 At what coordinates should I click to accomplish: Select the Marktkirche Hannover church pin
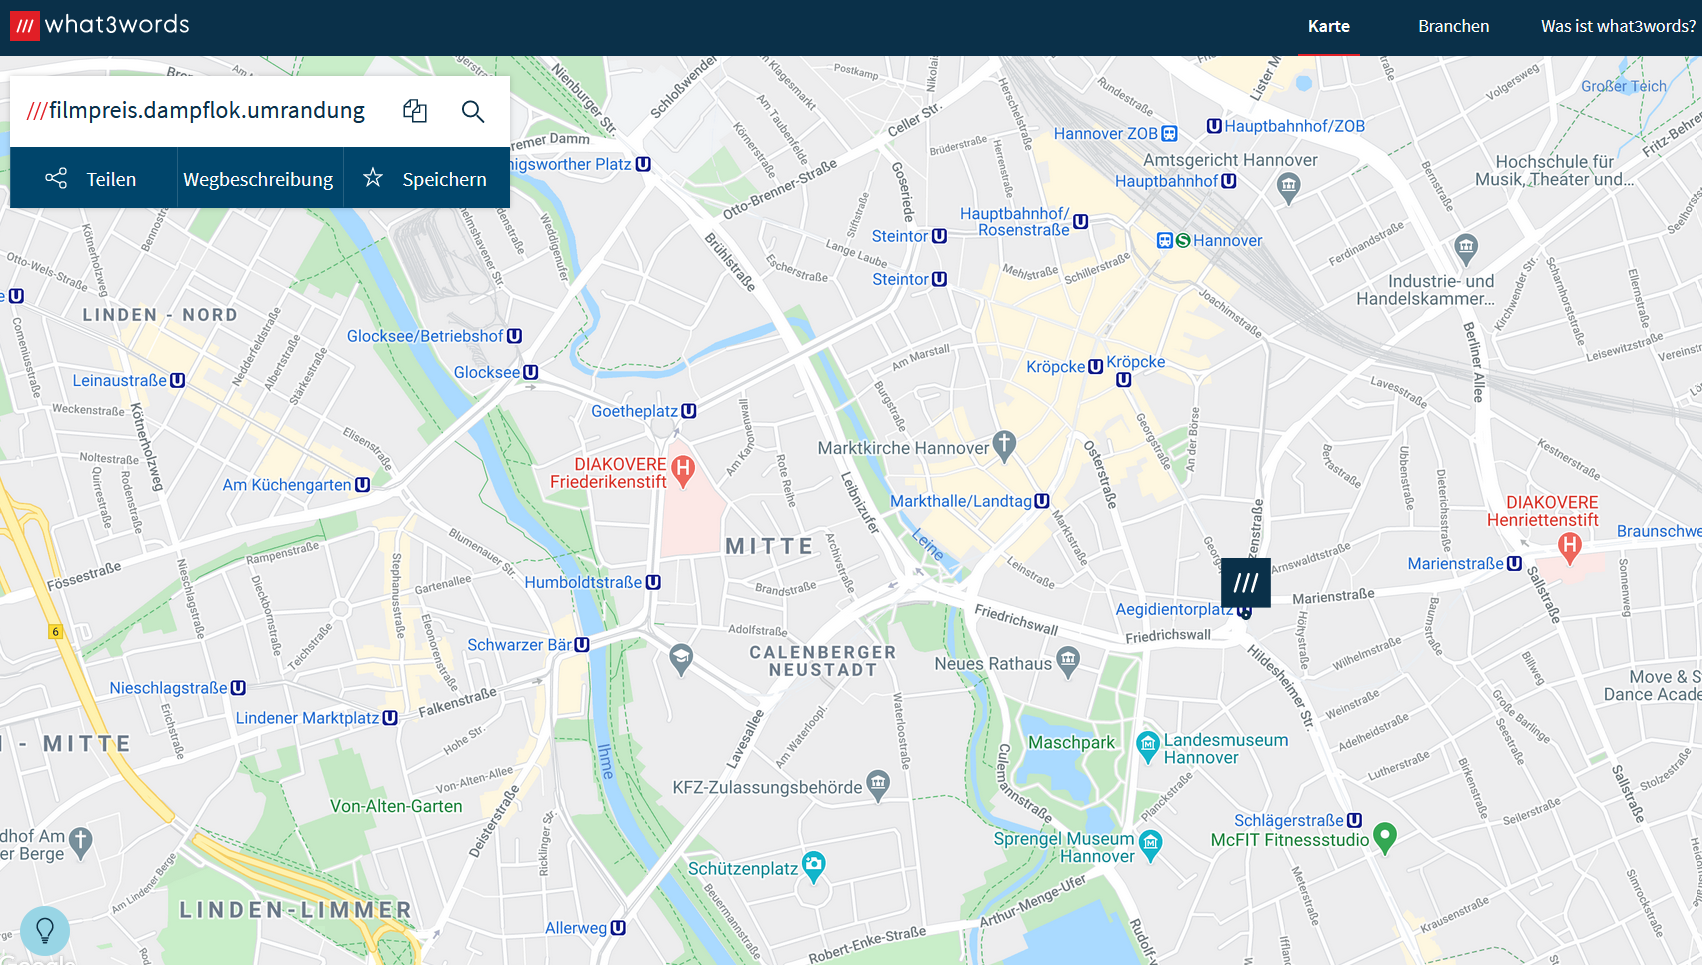coord(1004,445)
